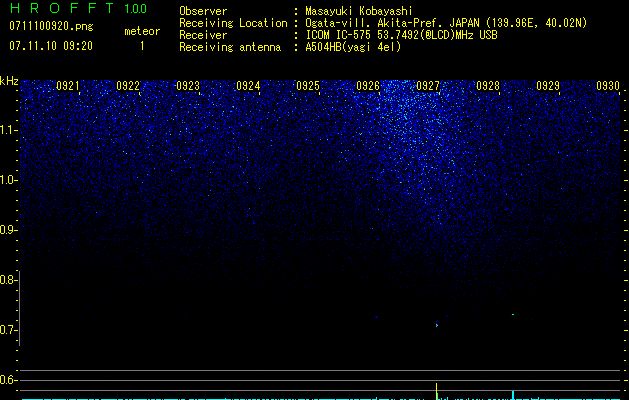Click the 'Receiving antenna' field label
629x400 pixels.
point(230,47)
